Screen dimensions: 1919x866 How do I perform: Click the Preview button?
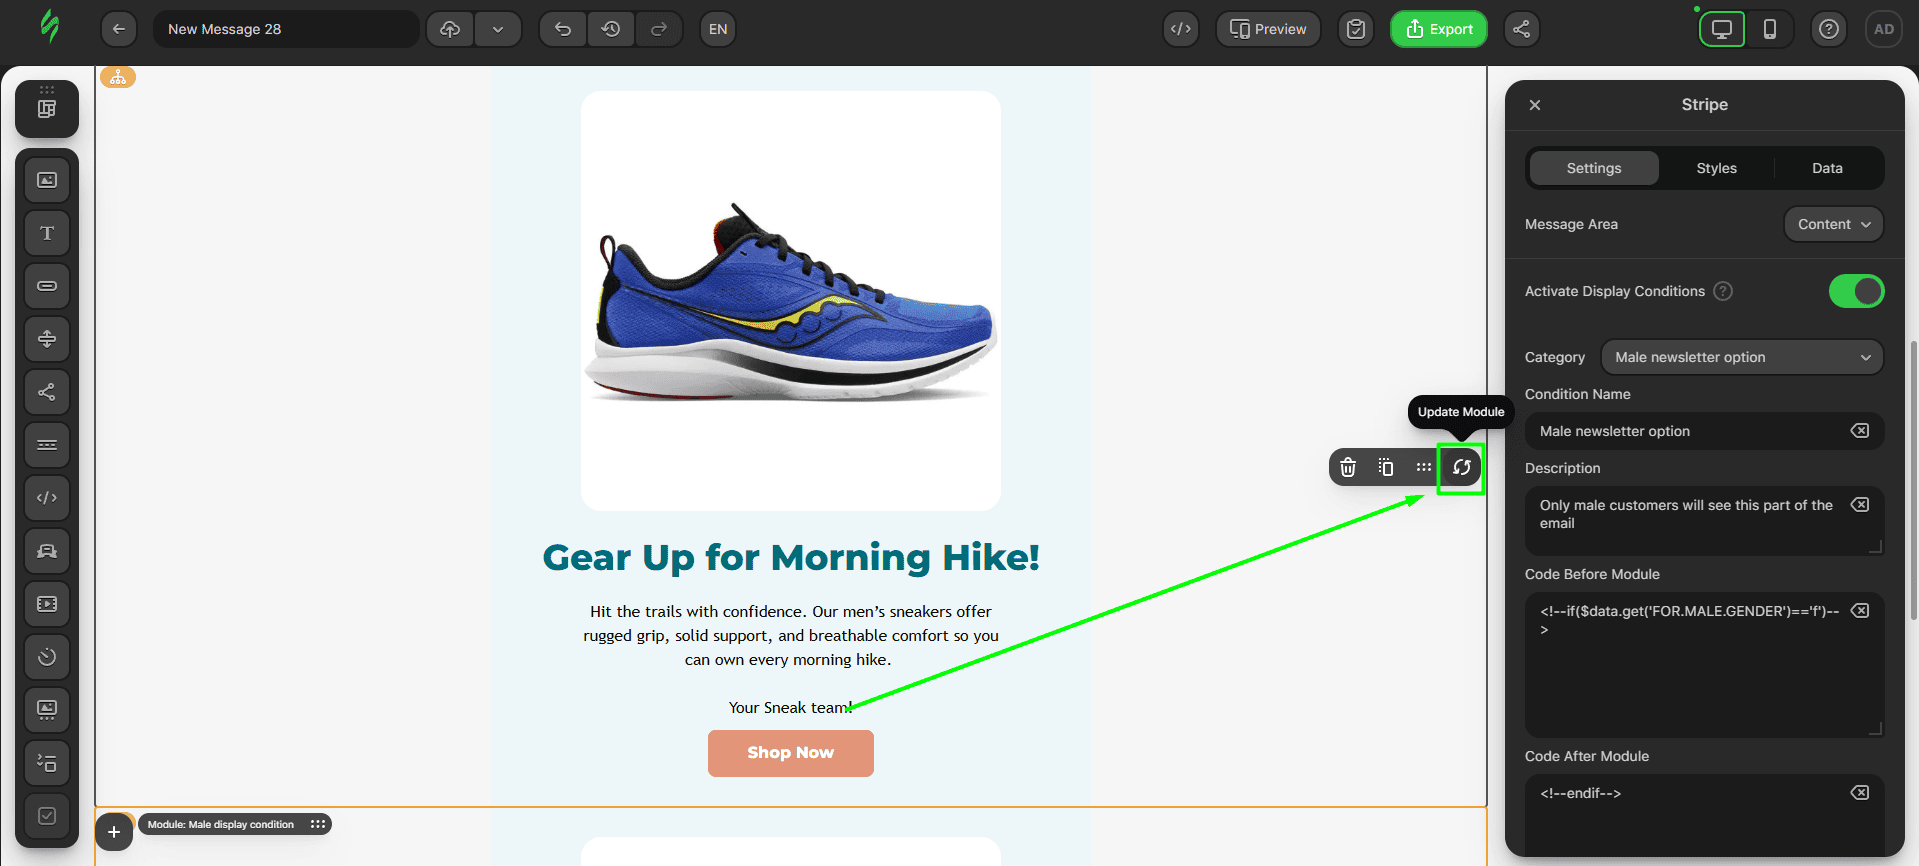(1268, 29)
